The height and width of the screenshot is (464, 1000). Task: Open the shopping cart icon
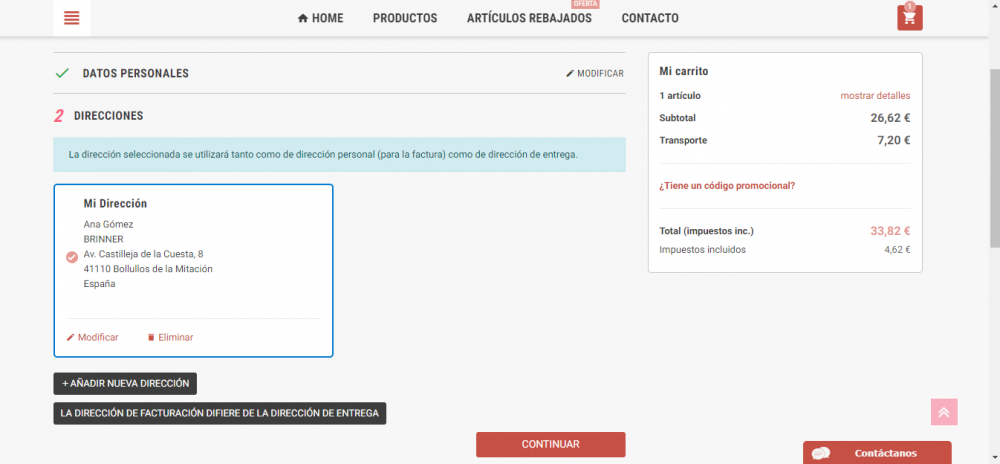pos(909,17)
